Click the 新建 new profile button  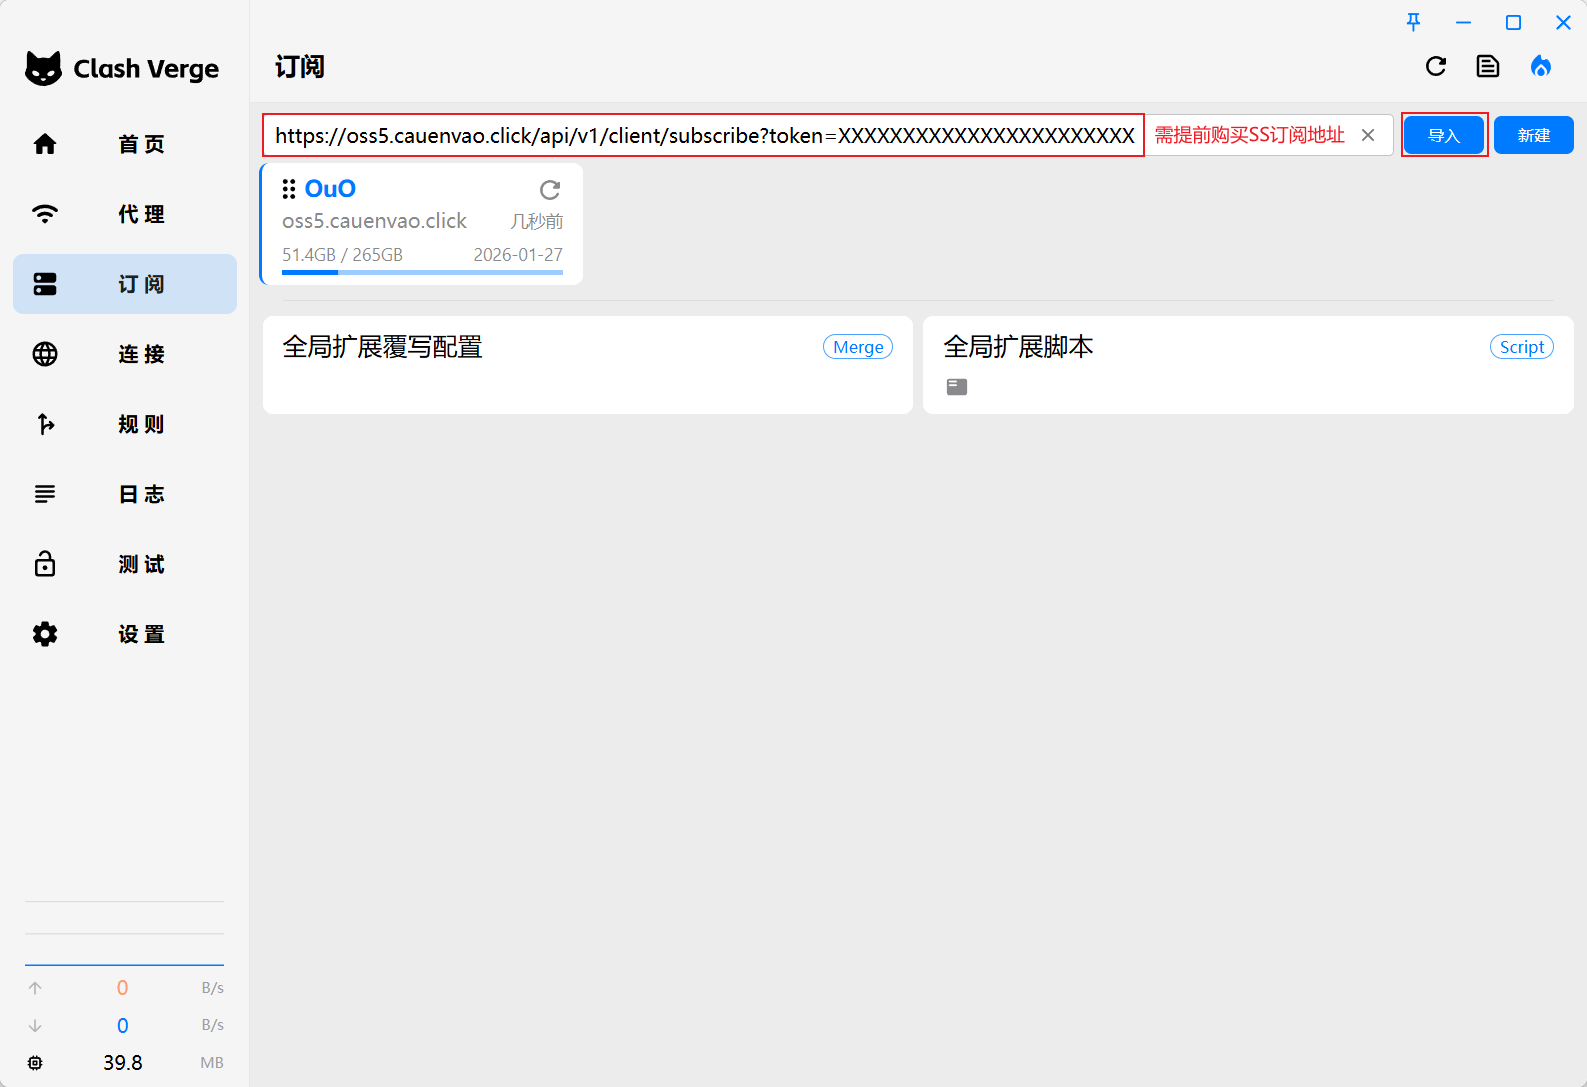pyautogui.click(x=1534, y=135)
